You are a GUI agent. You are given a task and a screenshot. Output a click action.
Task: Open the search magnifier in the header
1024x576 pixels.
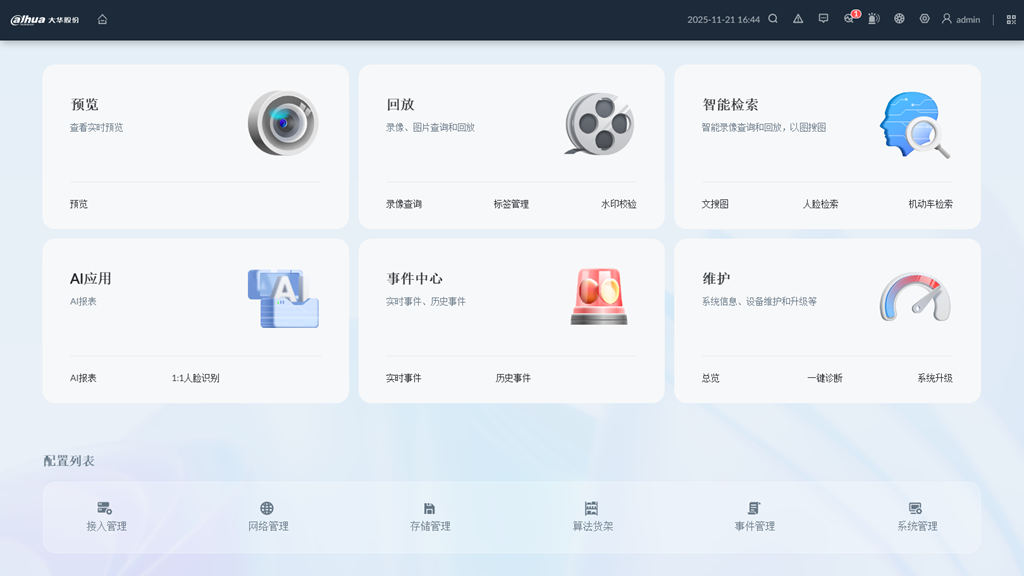pyautogui.click(x=773, y=19)
